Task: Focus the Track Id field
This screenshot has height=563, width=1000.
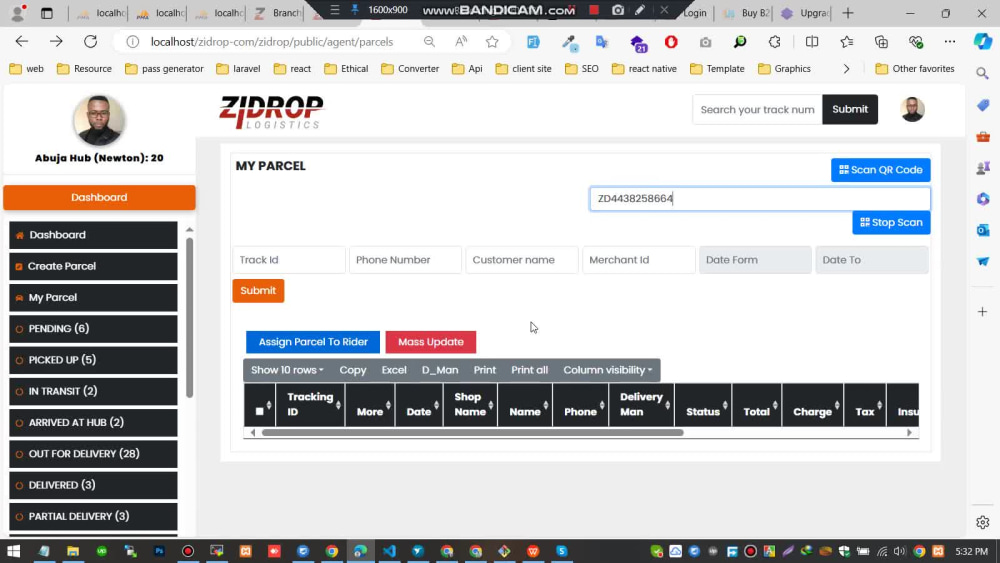Action: tap(289, 260)
